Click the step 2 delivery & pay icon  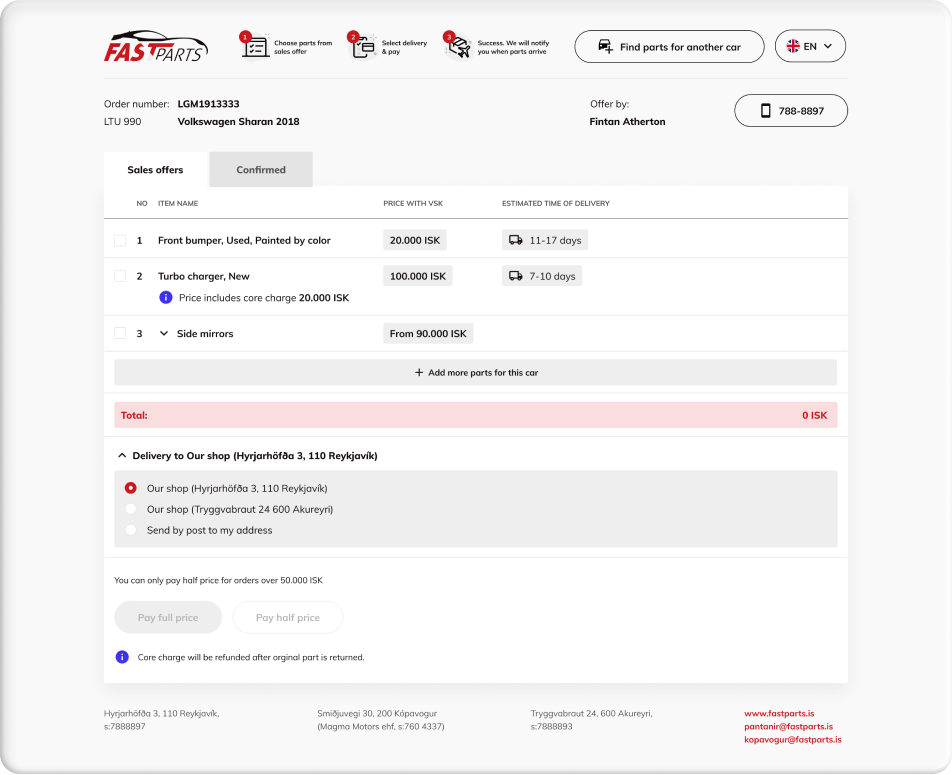pos(364,46)
